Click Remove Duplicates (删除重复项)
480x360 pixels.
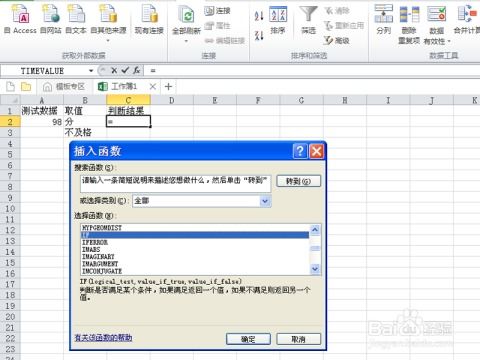coord(409,25)
